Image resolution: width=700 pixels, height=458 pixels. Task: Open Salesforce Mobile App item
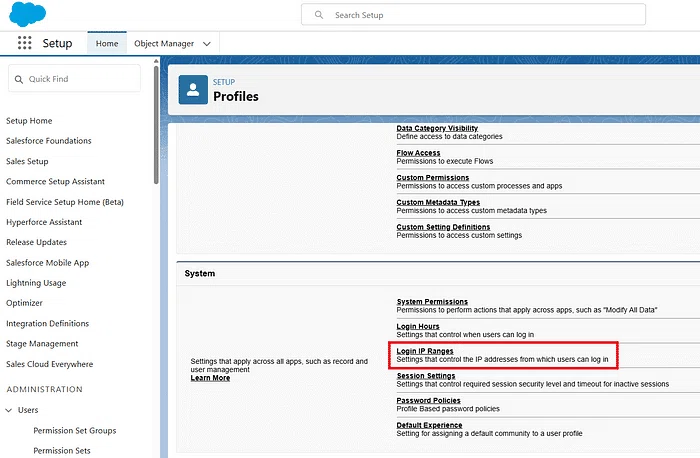click(48, 262)
